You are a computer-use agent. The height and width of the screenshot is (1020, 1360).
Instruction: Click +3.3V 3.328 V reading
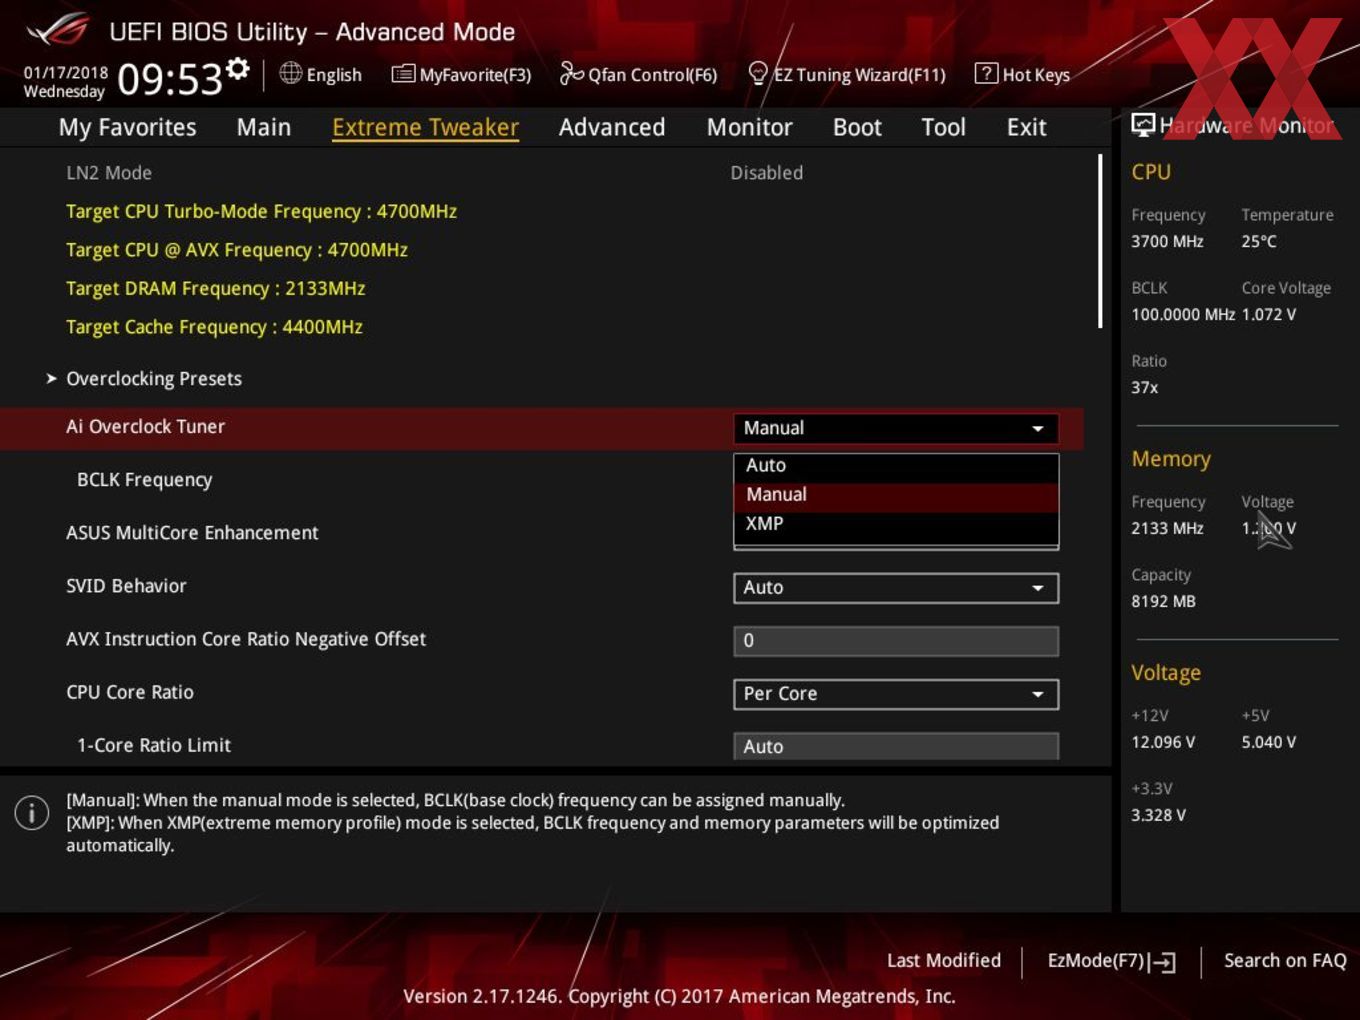pyautogui.click(x=1158, y=816)
